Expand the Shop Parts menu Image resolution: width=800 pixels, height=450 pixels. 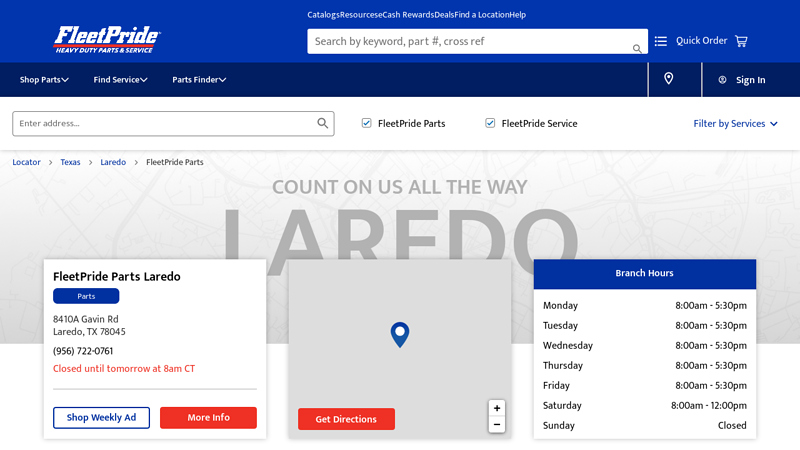[44, 80]
